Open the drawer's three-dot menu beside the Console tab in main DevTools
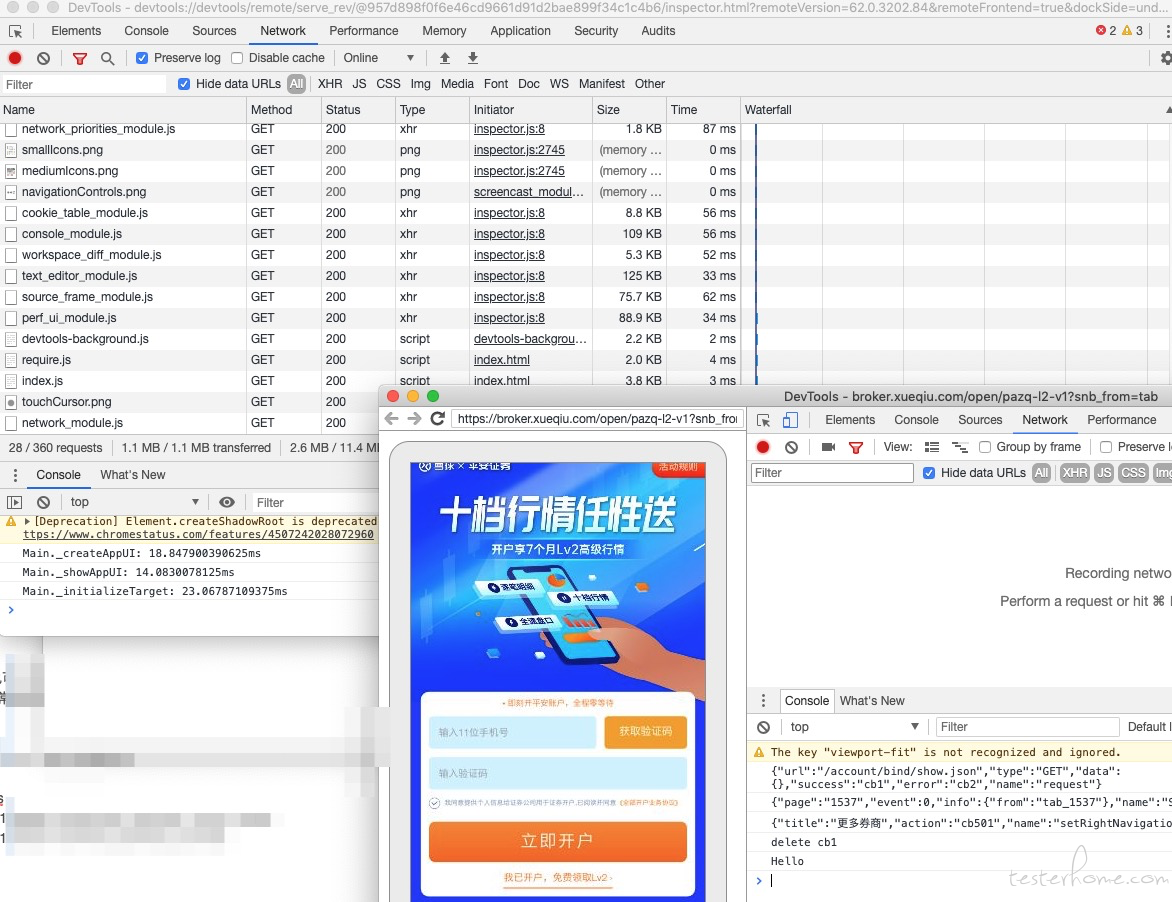 click(x=15, y=475)
